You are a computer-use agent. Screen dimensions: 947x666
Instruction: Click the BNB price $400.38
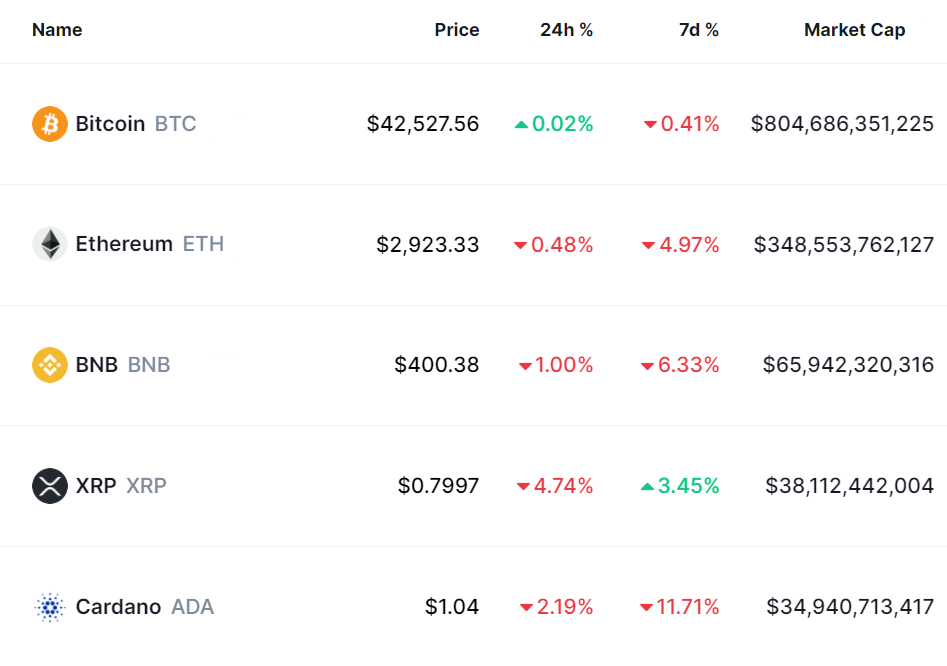click(437, 365)
